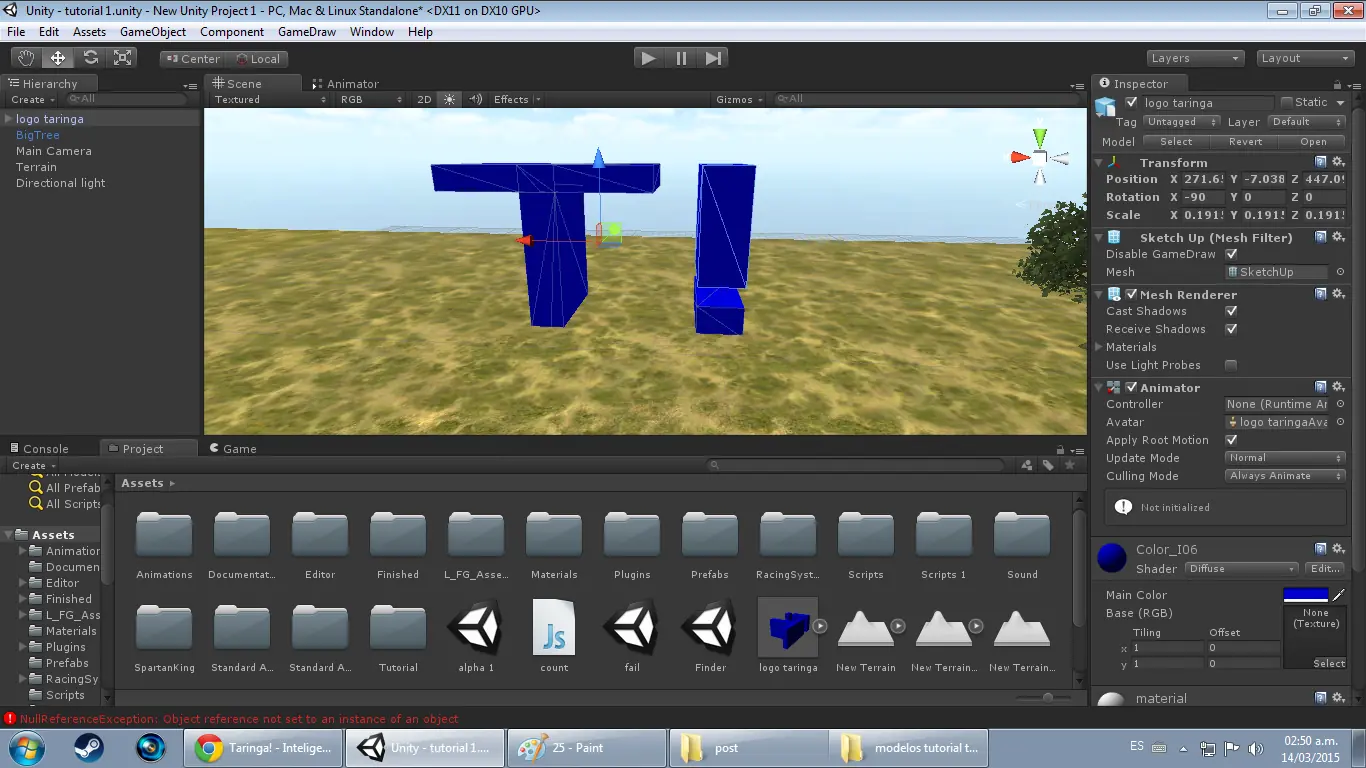The height and width of the screenshot is (768, 1366).
Task: Click the shader Edit... button
Action: (1326, 568)
